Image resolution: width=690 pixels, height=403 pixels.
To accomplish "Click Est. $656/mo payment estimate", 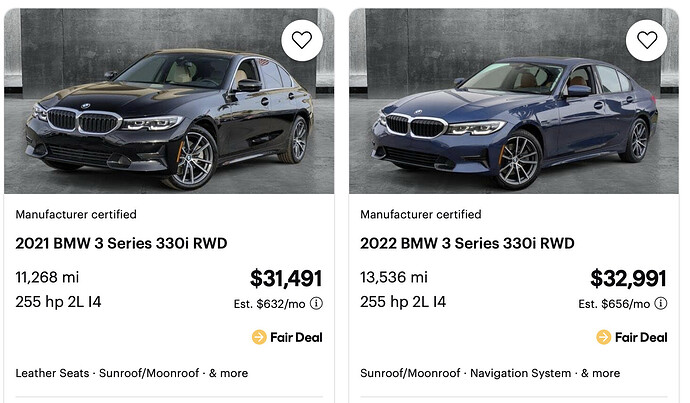I will (612, 304).
